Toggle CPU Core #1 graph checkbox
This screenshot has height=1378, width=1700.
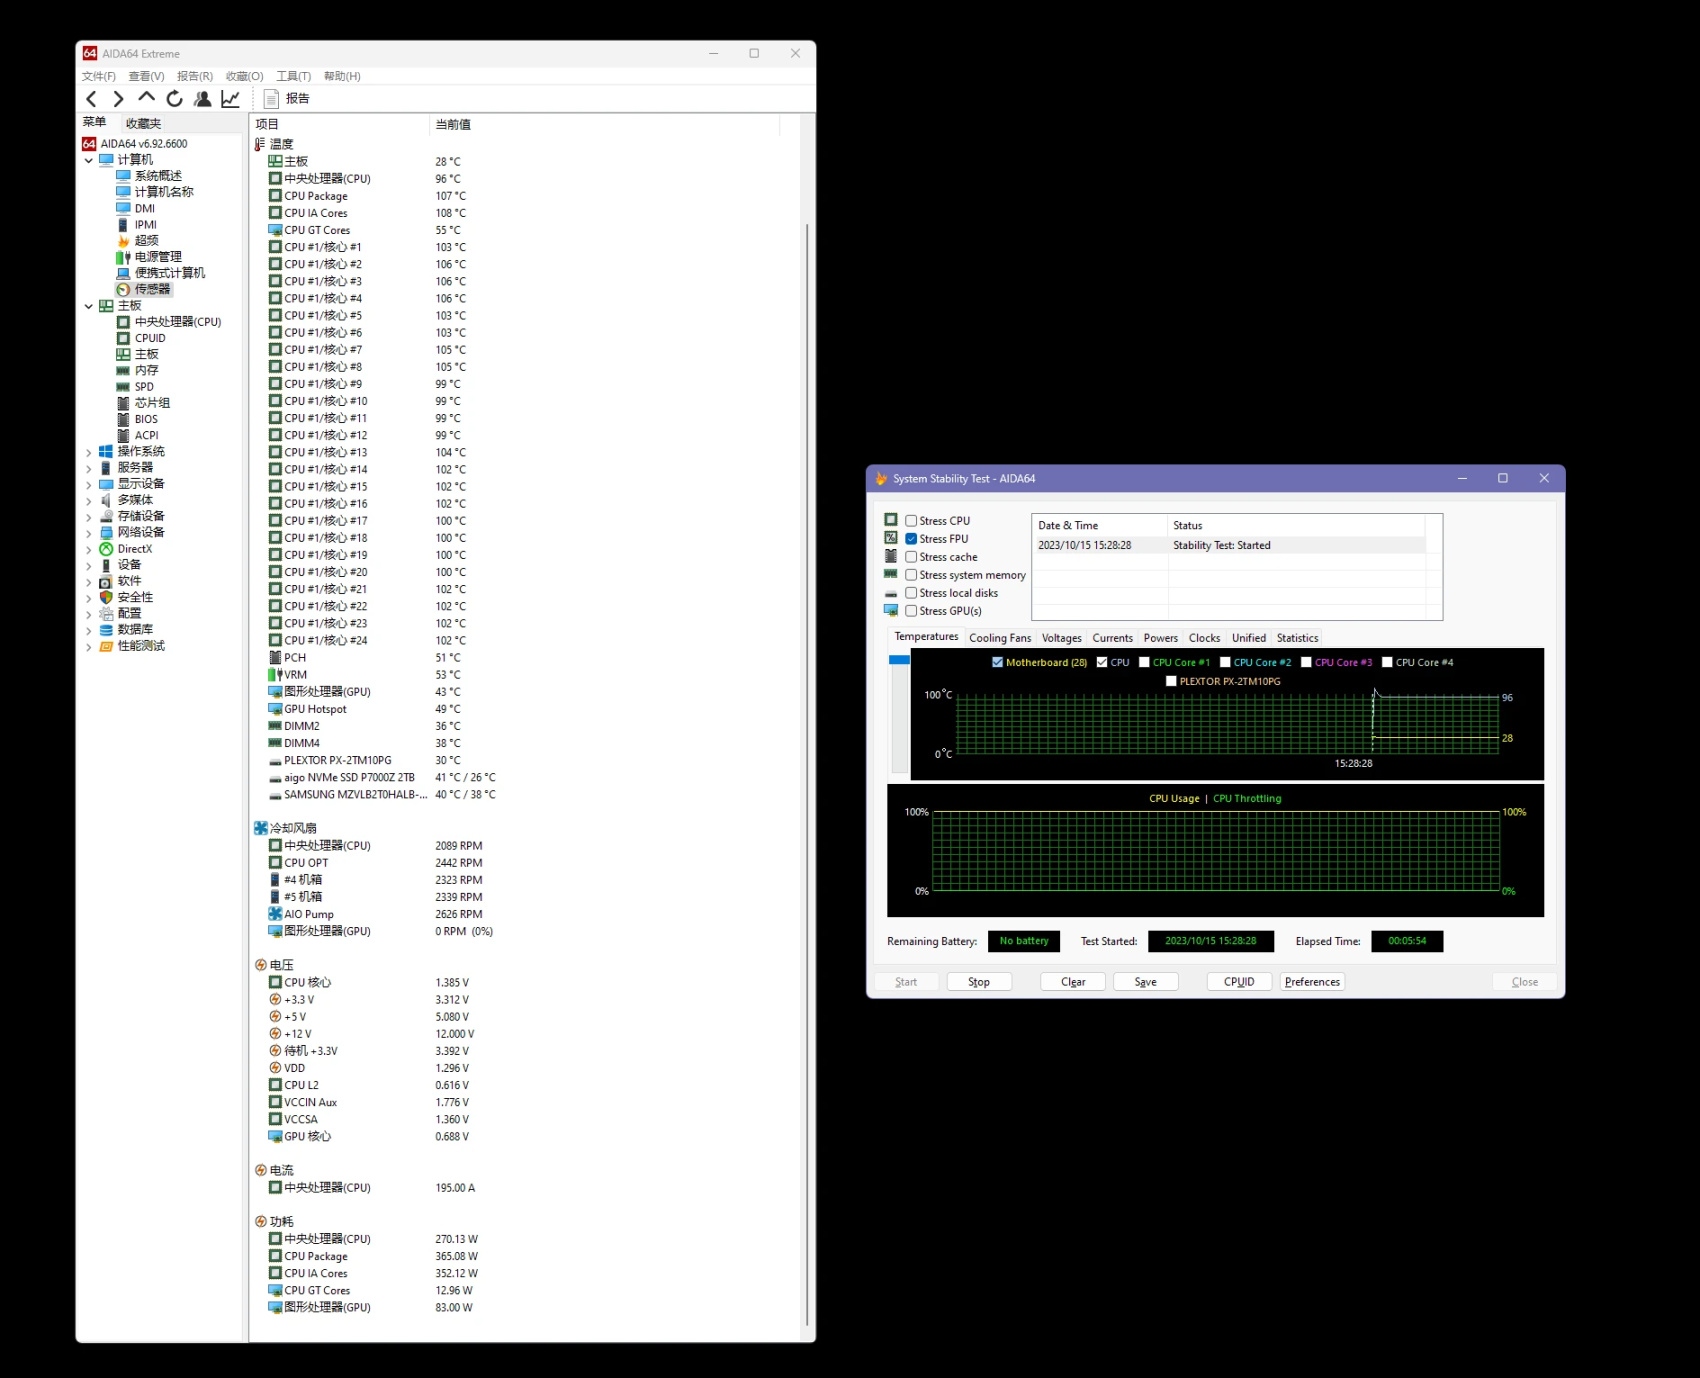click(1144, 662)
